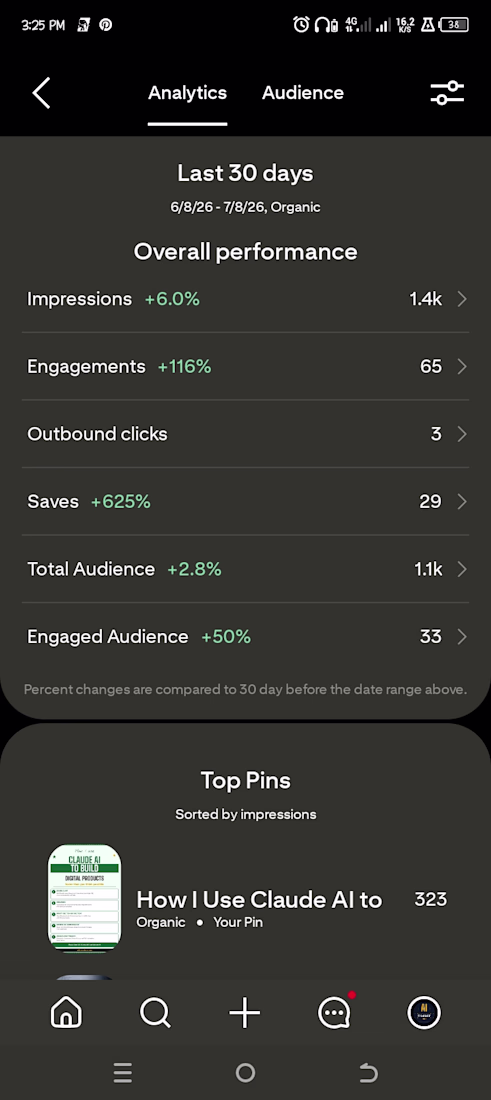Open the Total Audience row
Screen dimensions: 491x1100
point(246,569)
